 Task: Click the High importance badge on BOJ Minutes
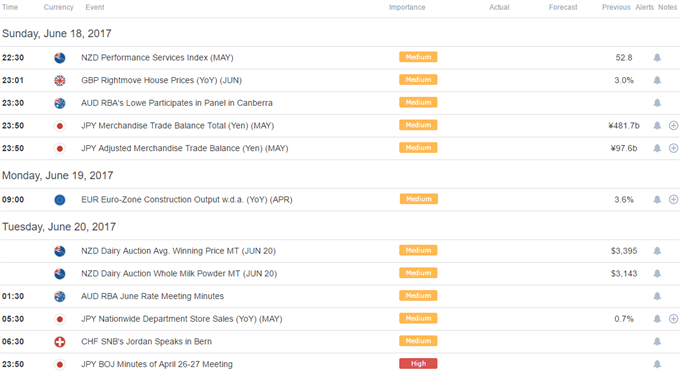[418, 364]
